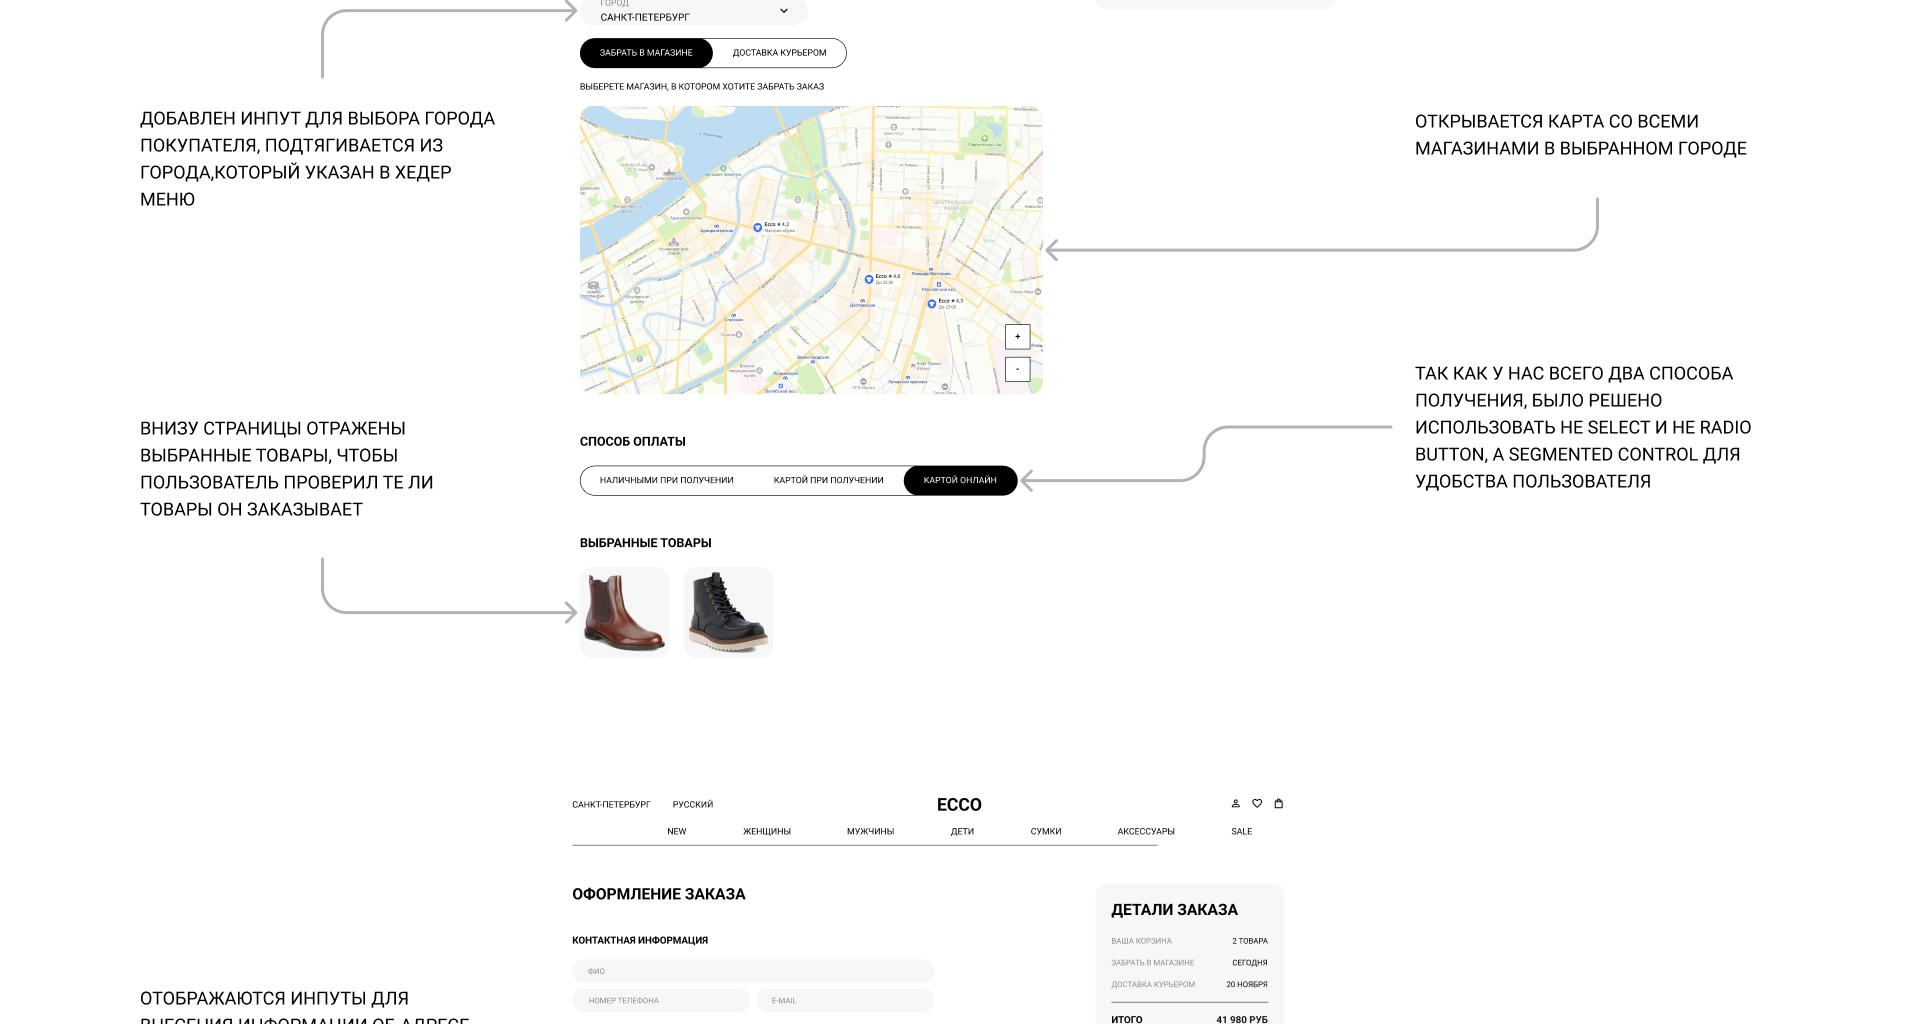Image resolution: width=1920 pixels, height=1024 pixels.
Task: Zoom out the map with minus button
Action: [x=1017, y=369]
